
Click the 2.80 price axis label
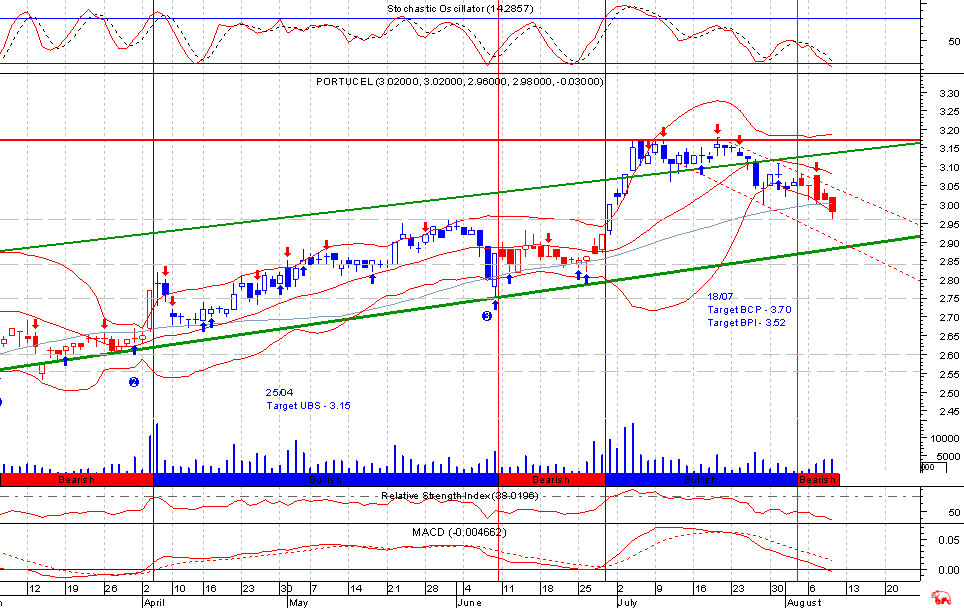pyautogui.click(x=949, y=281)
